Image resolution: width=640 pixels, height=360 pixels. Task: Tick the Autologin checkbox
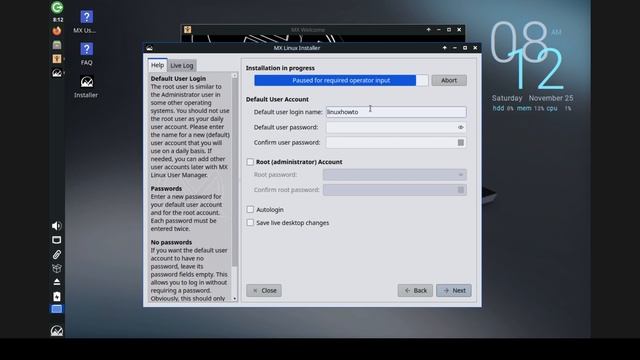(x=250, y=209)
